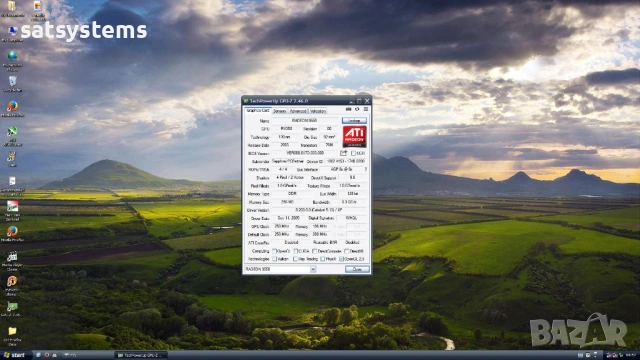Viewport: 640px width, 360px height.
Task: Toggle the OpenGL 2.0 checkbox
Action: [x=342, y=259]
